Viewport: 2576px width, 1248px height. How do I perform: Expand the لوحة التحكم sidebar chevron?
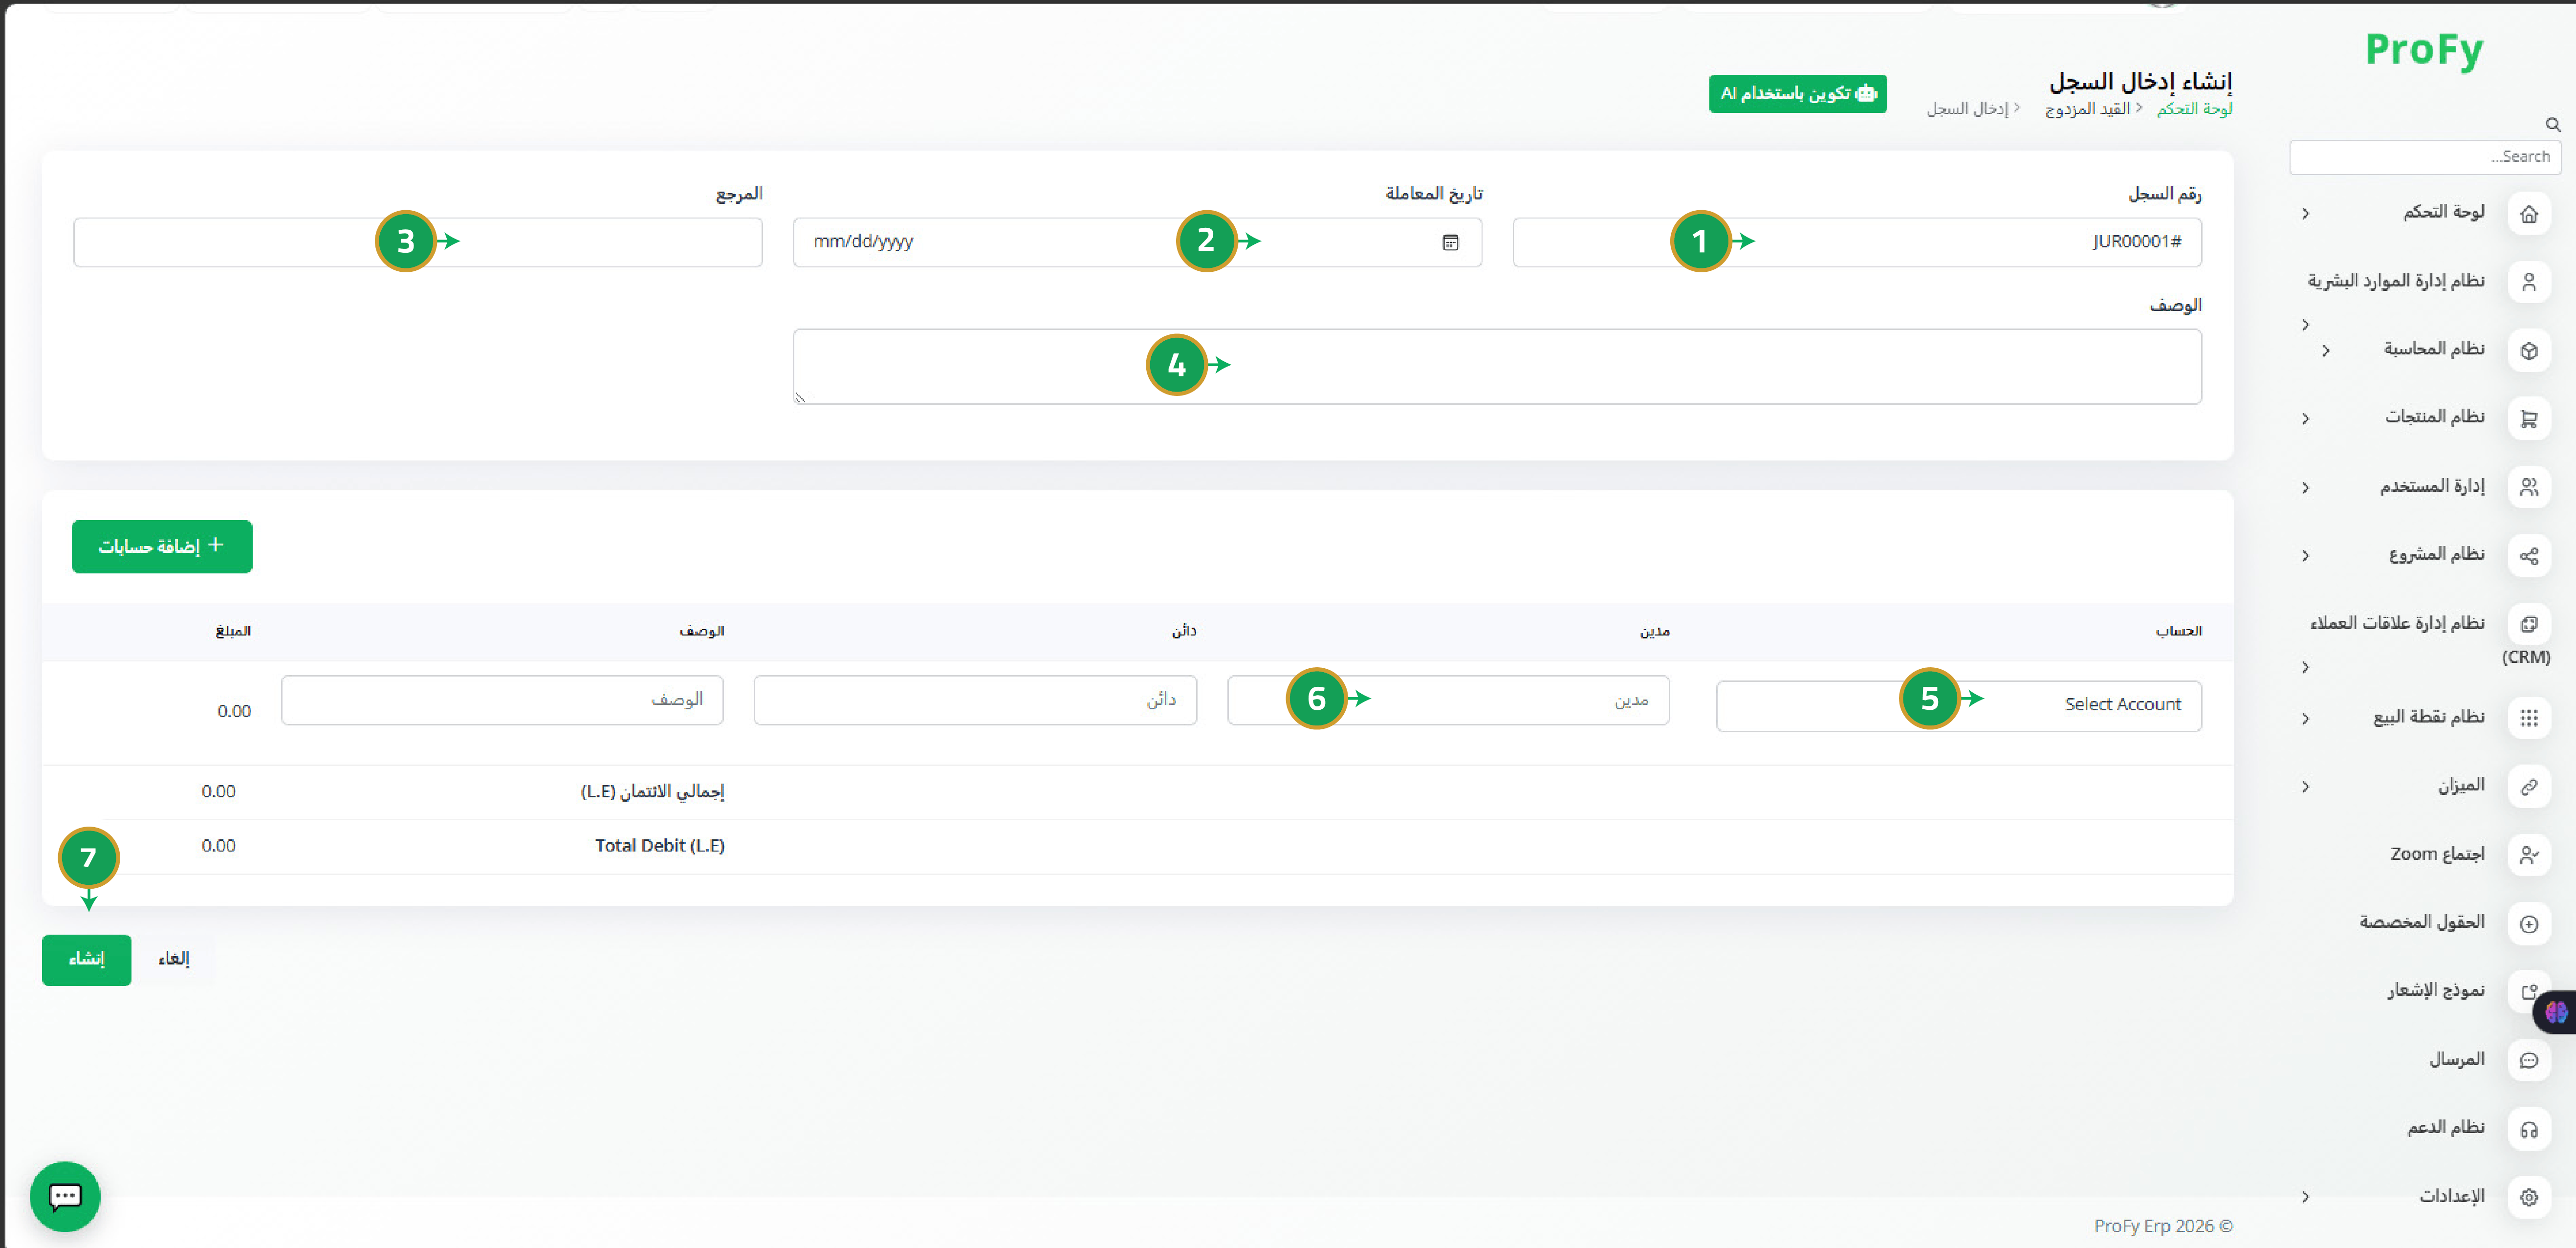[x=2305, y=213]
